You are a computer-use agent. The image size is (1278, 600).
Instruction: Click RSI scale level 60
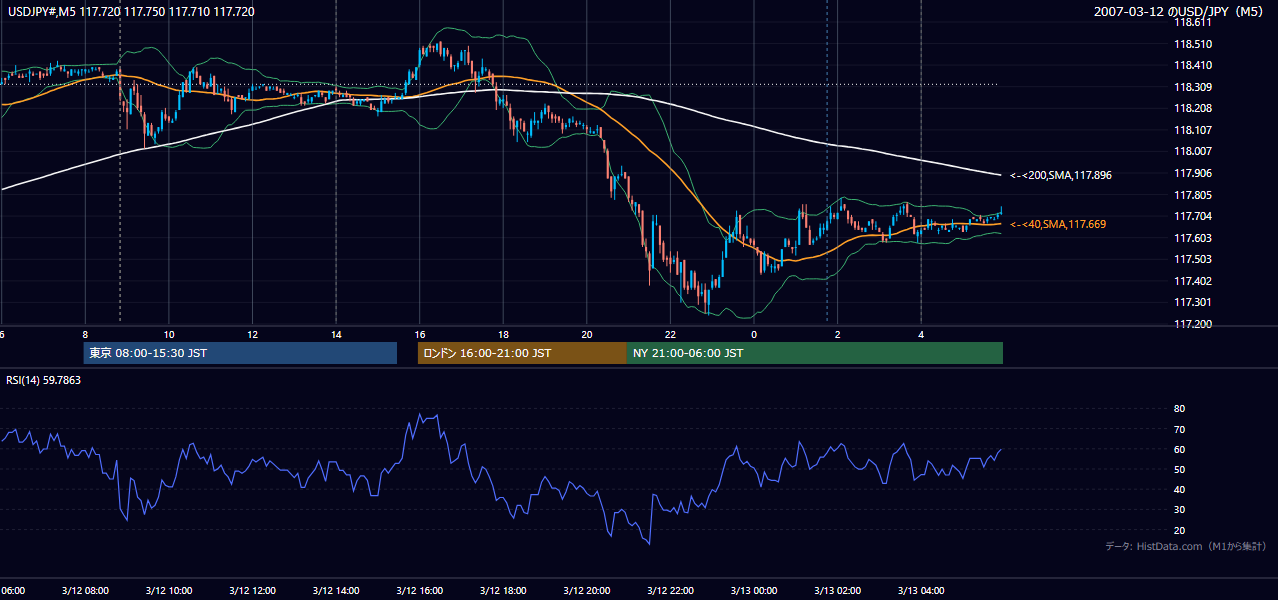pos(1179,449)
